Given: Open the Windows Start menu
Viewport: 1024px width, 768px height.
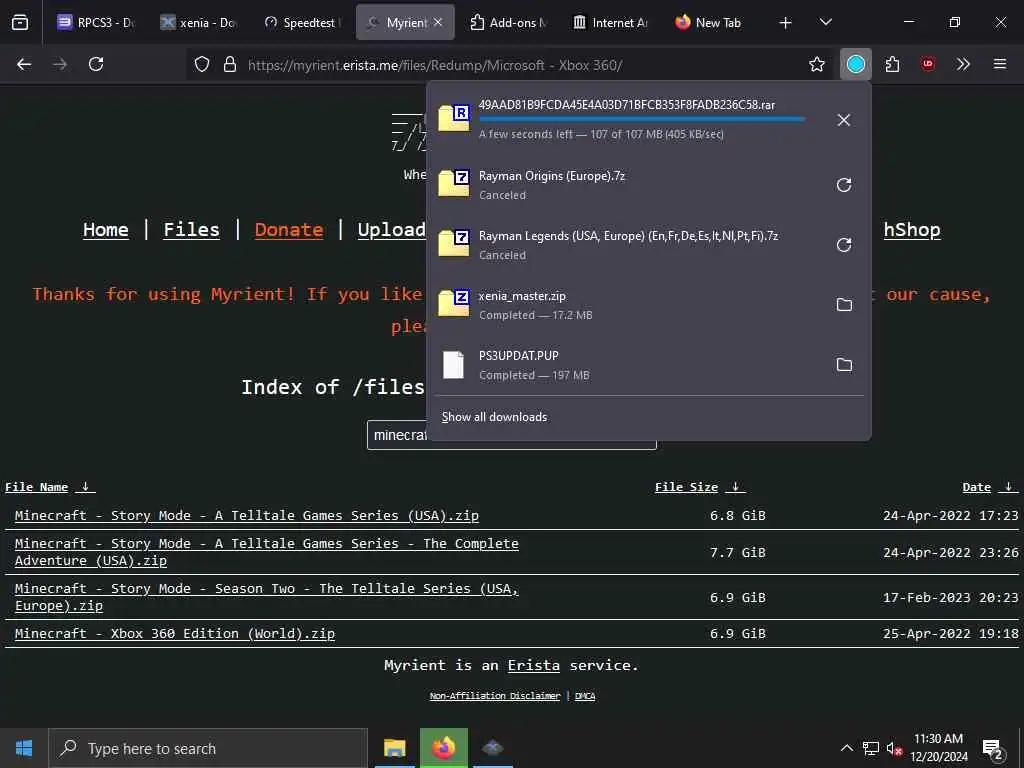Looking at the screenshot, I should tap(24, 748).
